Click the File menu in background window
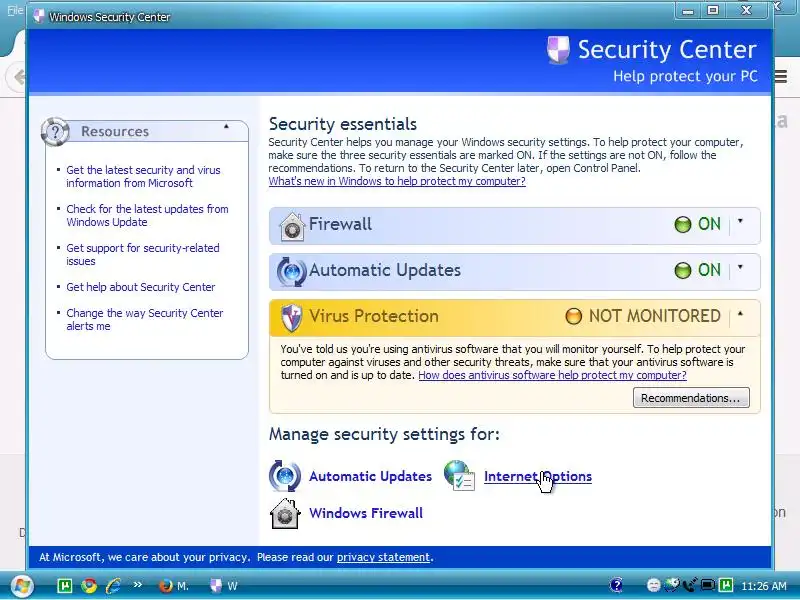Image resolution: width=800 pixels, height=600 pixels. coord(15,10)
